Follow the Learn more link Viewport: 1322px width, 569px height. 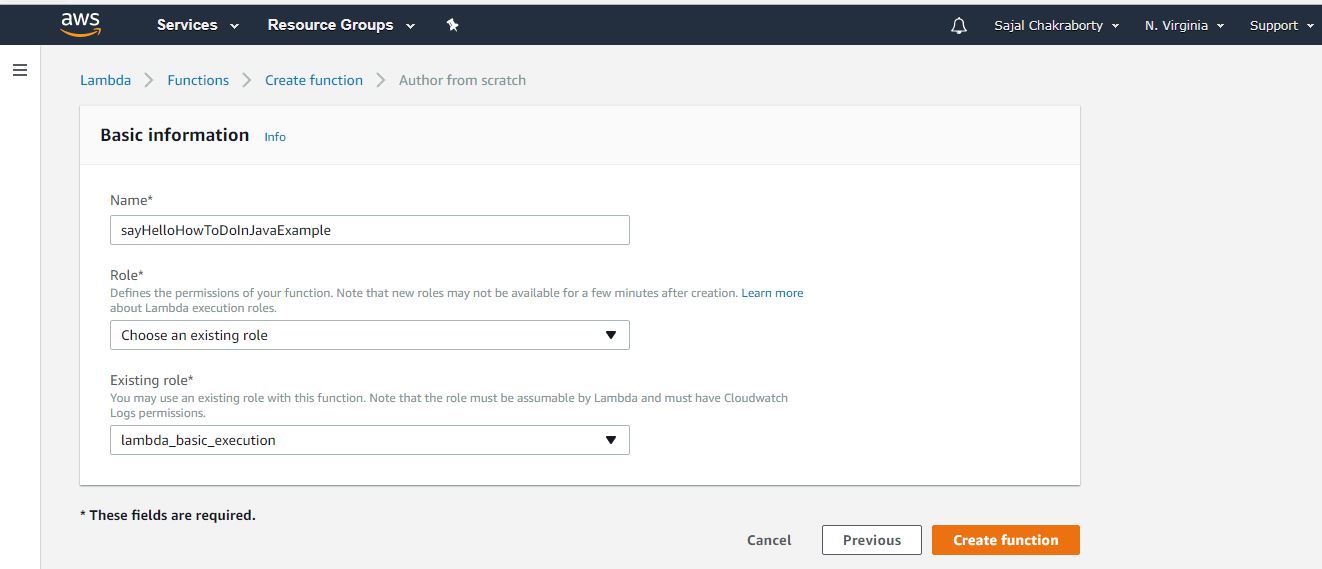[x=772, y=293]
